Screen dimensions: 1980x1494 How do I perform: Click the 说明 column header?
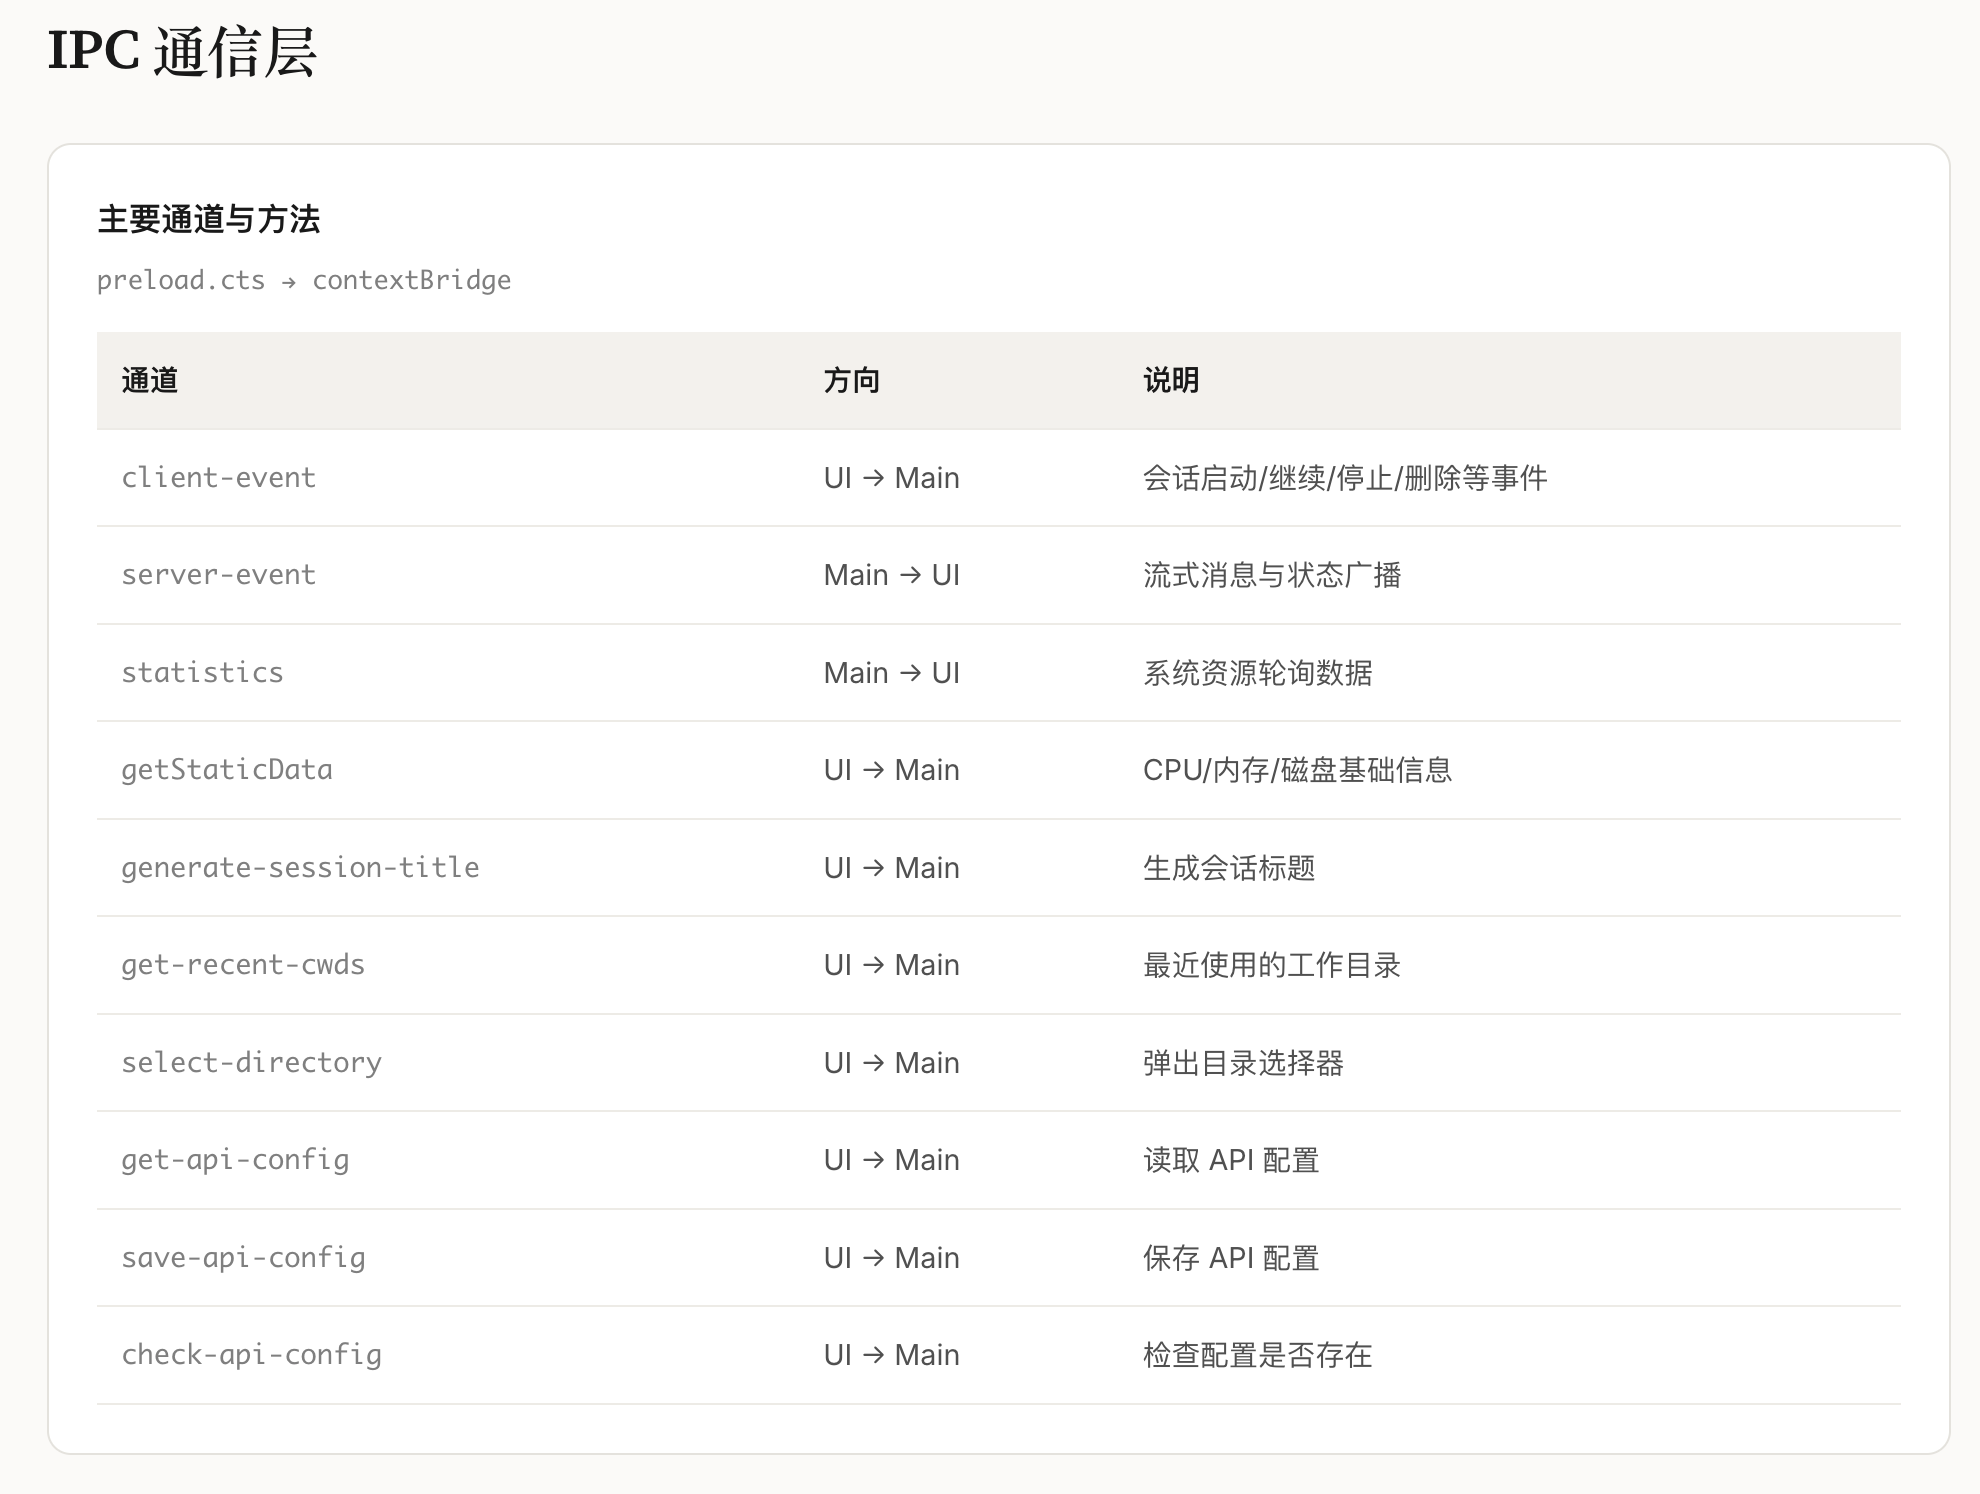[1170, 380]
